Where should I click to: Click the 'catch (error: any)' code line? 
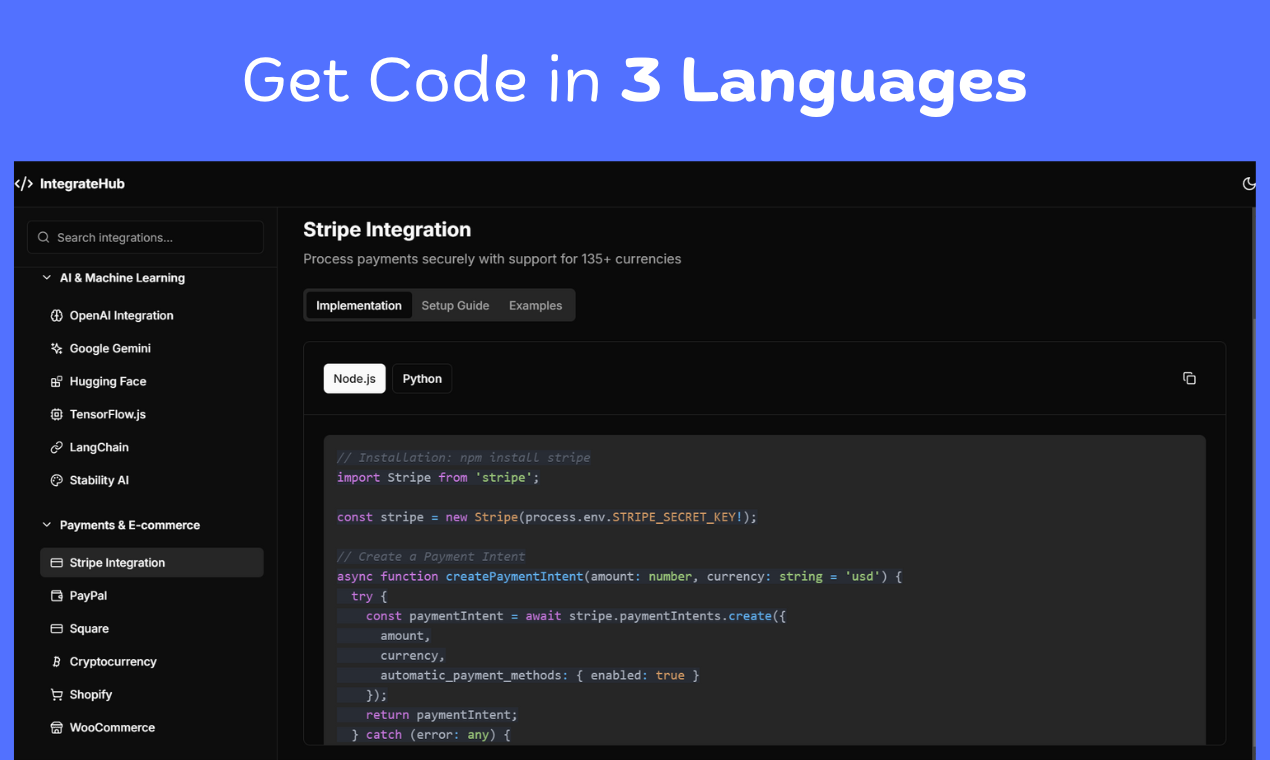431,735
